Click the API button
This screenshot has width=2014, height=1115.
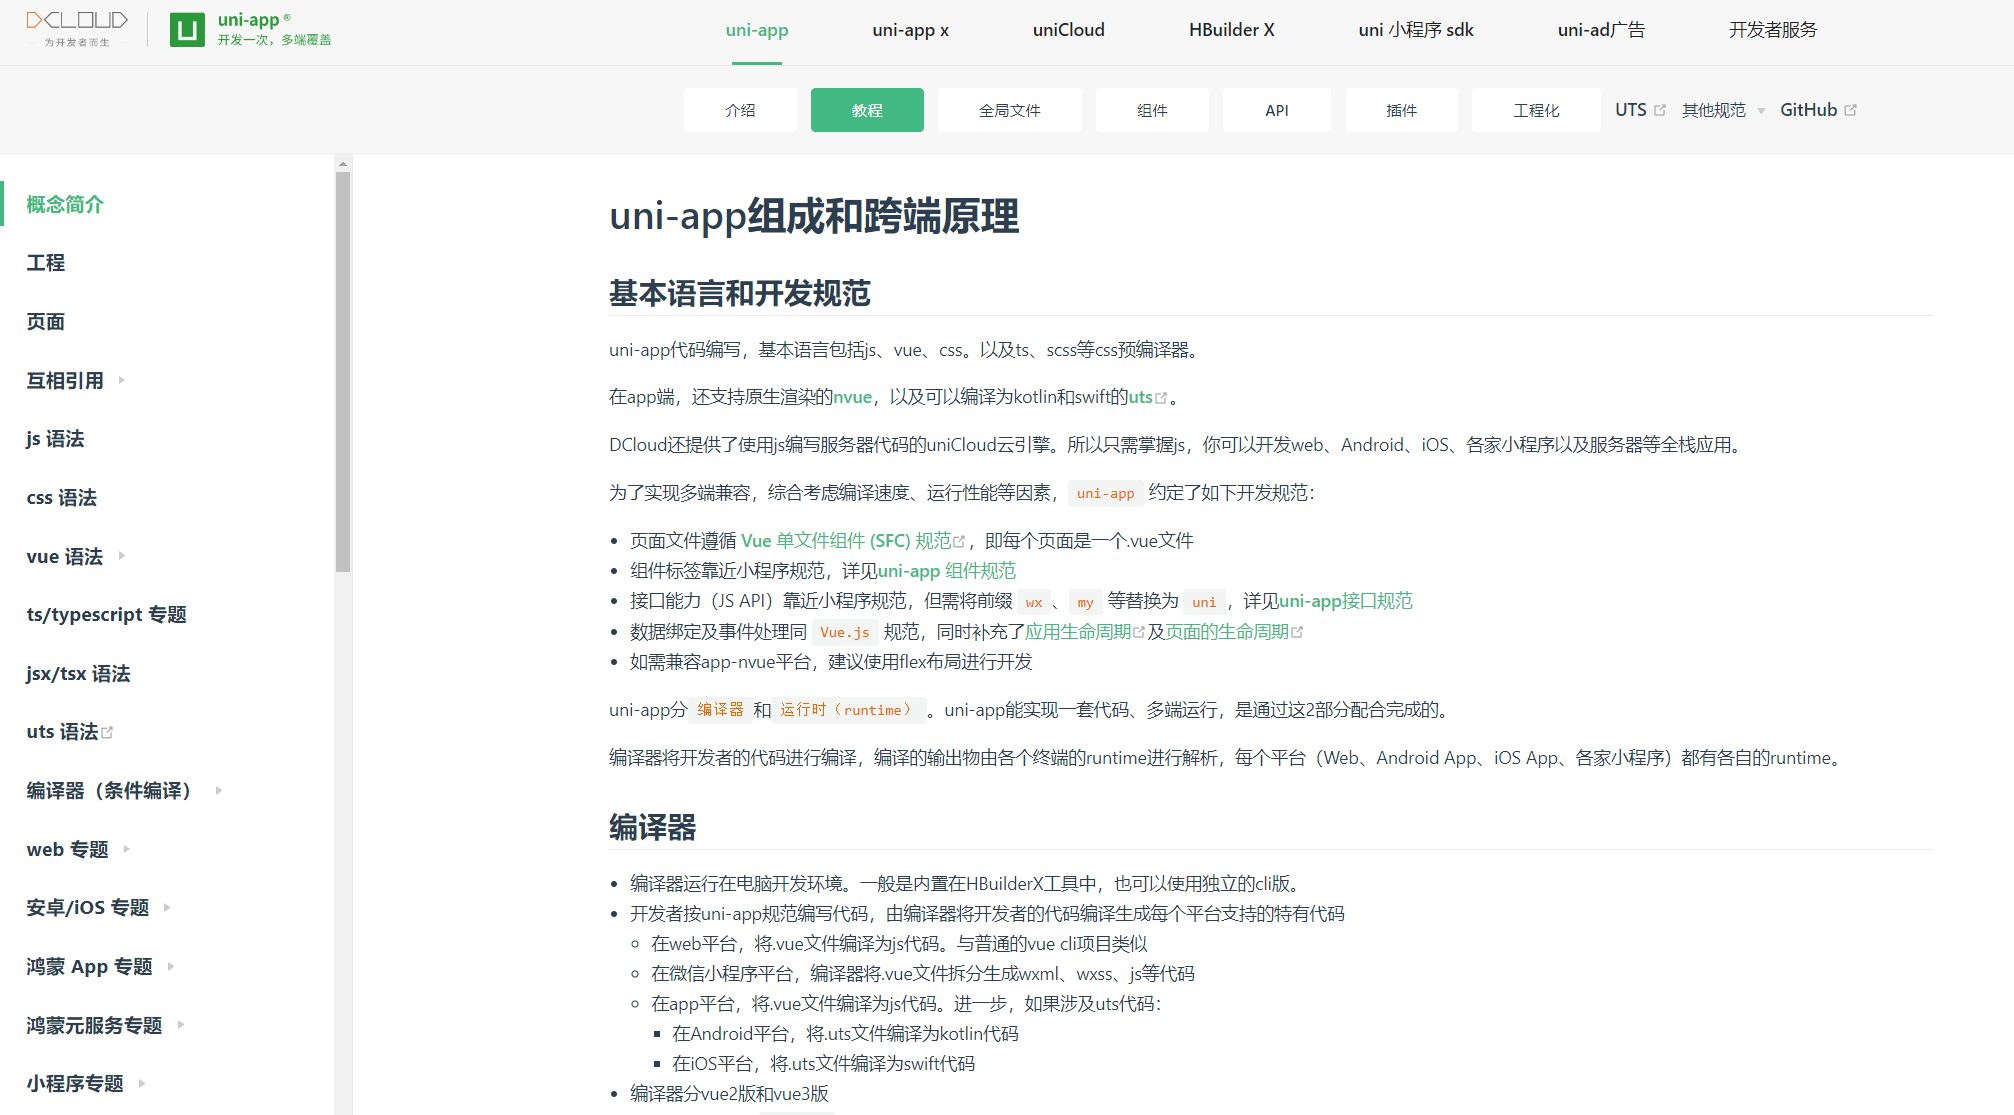(x=1276, y=110)
